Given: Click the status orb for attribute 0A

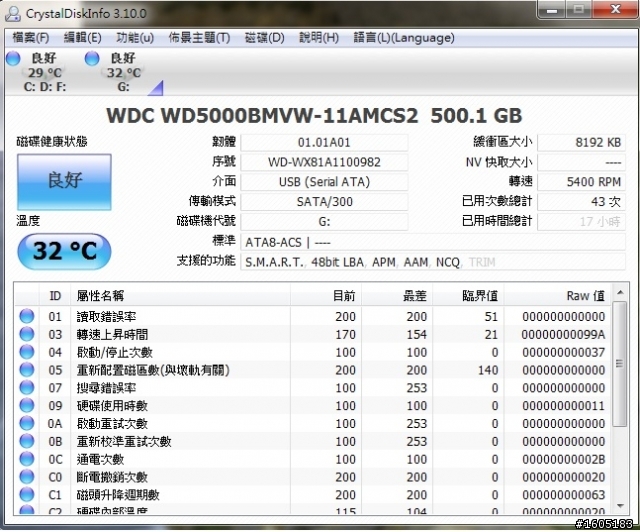Looking at the screenshot, I should click(x=27, y=423).
